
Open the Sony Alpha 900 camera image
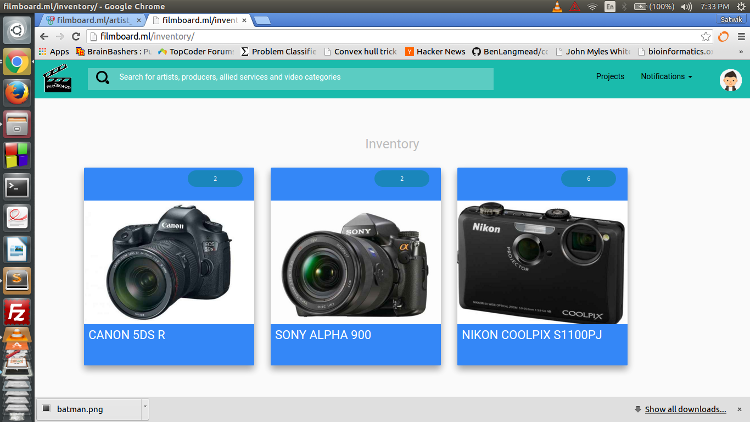[x=356, y=262]
